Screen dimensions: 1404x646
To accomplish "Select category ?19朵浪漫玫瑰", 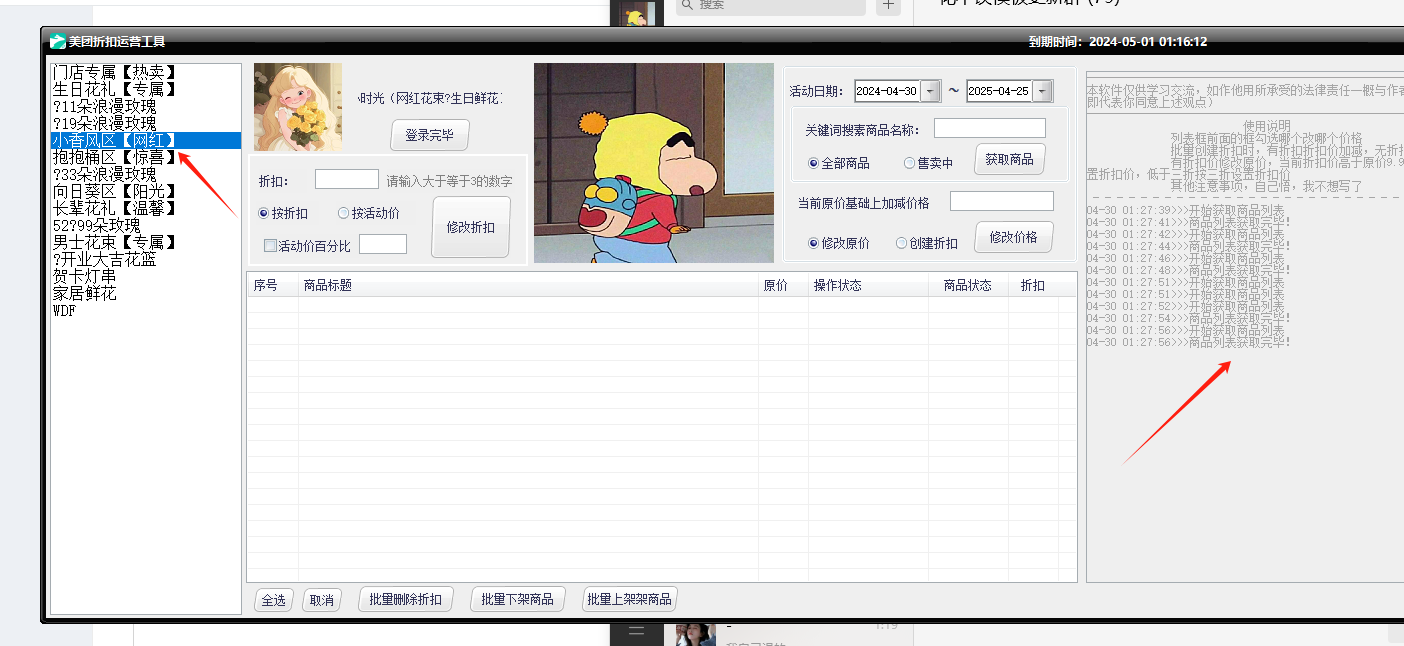I will click(146, 123).
